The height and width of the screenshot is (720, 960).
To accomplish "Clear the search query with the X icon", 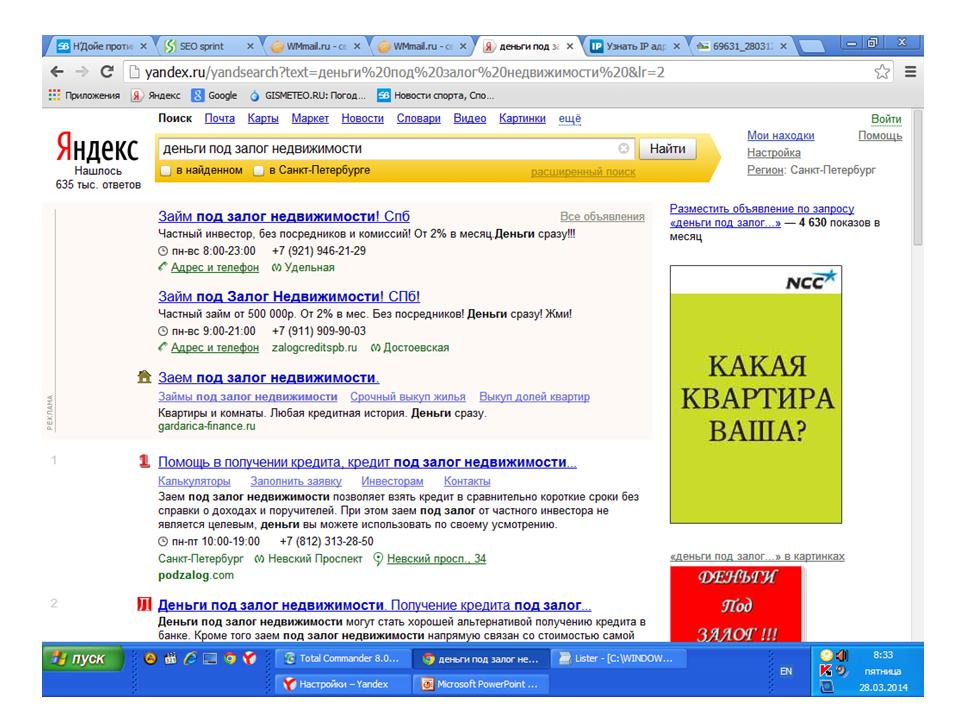I will coord(623,148).
